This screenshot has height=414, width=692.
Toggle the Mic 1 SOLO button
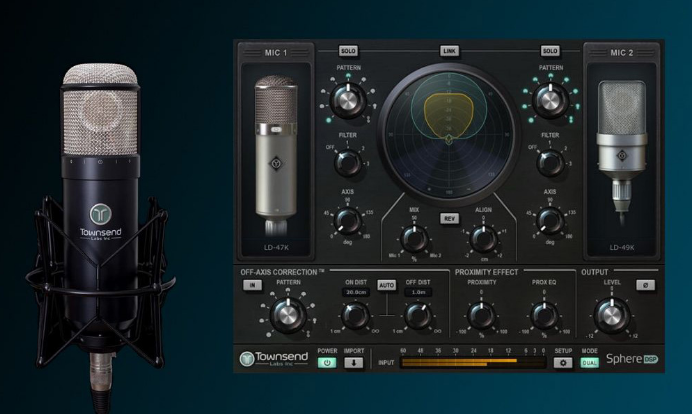coord(348,51)
